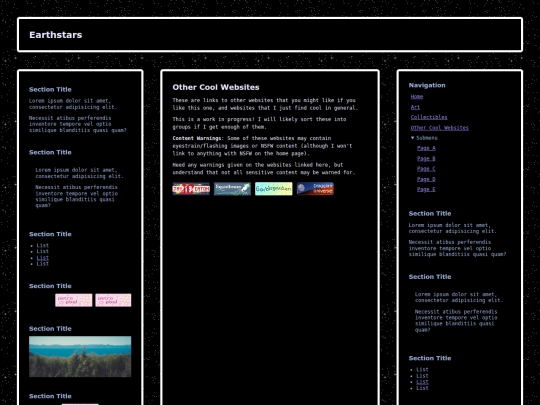This screenshot has height=405, width=540.
Task: Click the Other Cool Websites heading
Action: click(x=216, y=87)
